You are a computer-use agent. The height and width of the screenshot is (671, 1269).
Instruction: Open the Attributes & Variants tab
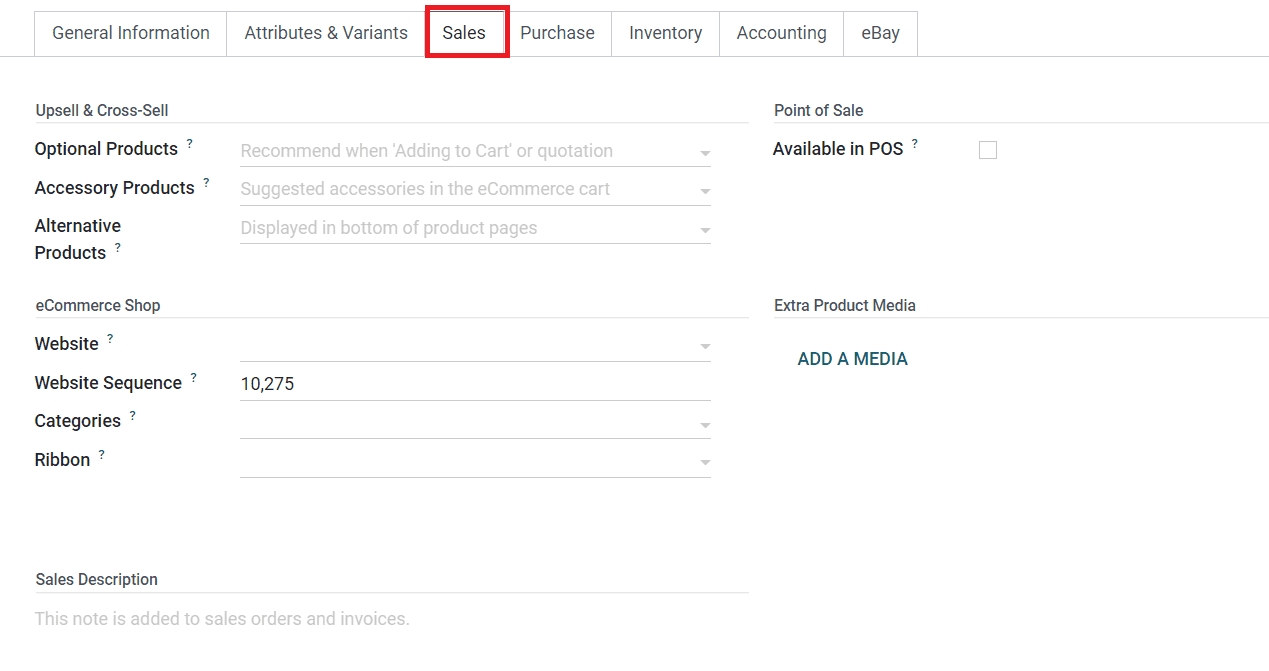point(326,33)
